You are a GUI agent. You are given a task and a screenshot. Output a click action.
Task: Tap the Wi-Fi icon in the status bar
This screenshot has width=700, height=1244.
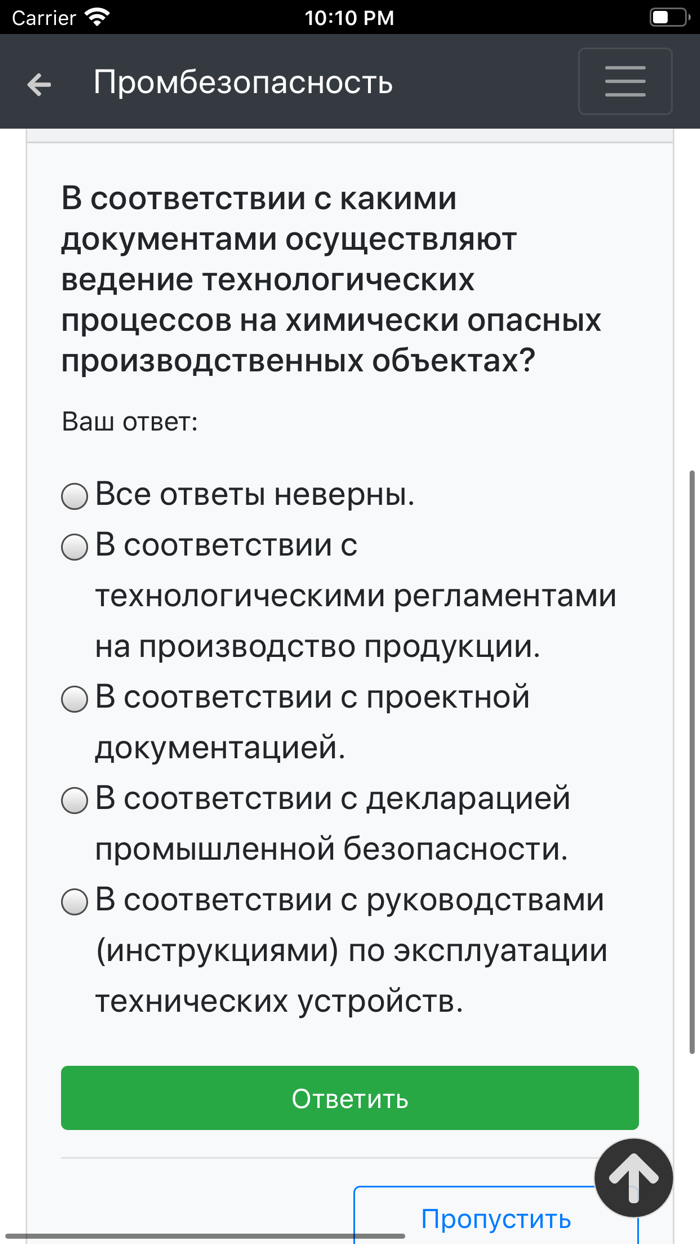[95, 16]
